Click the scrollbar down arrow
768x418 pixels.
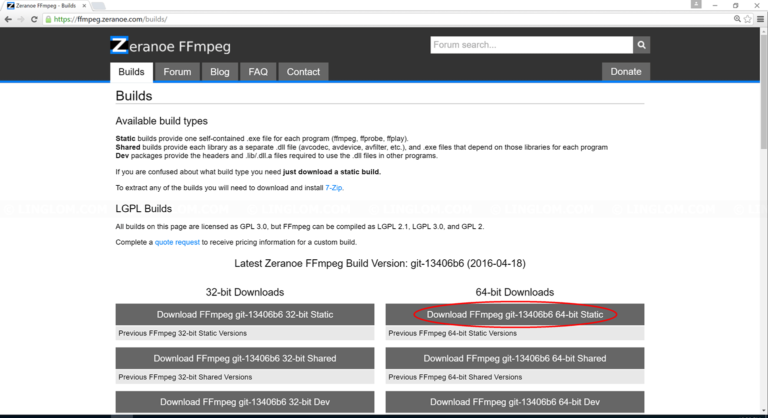[764, 411]
